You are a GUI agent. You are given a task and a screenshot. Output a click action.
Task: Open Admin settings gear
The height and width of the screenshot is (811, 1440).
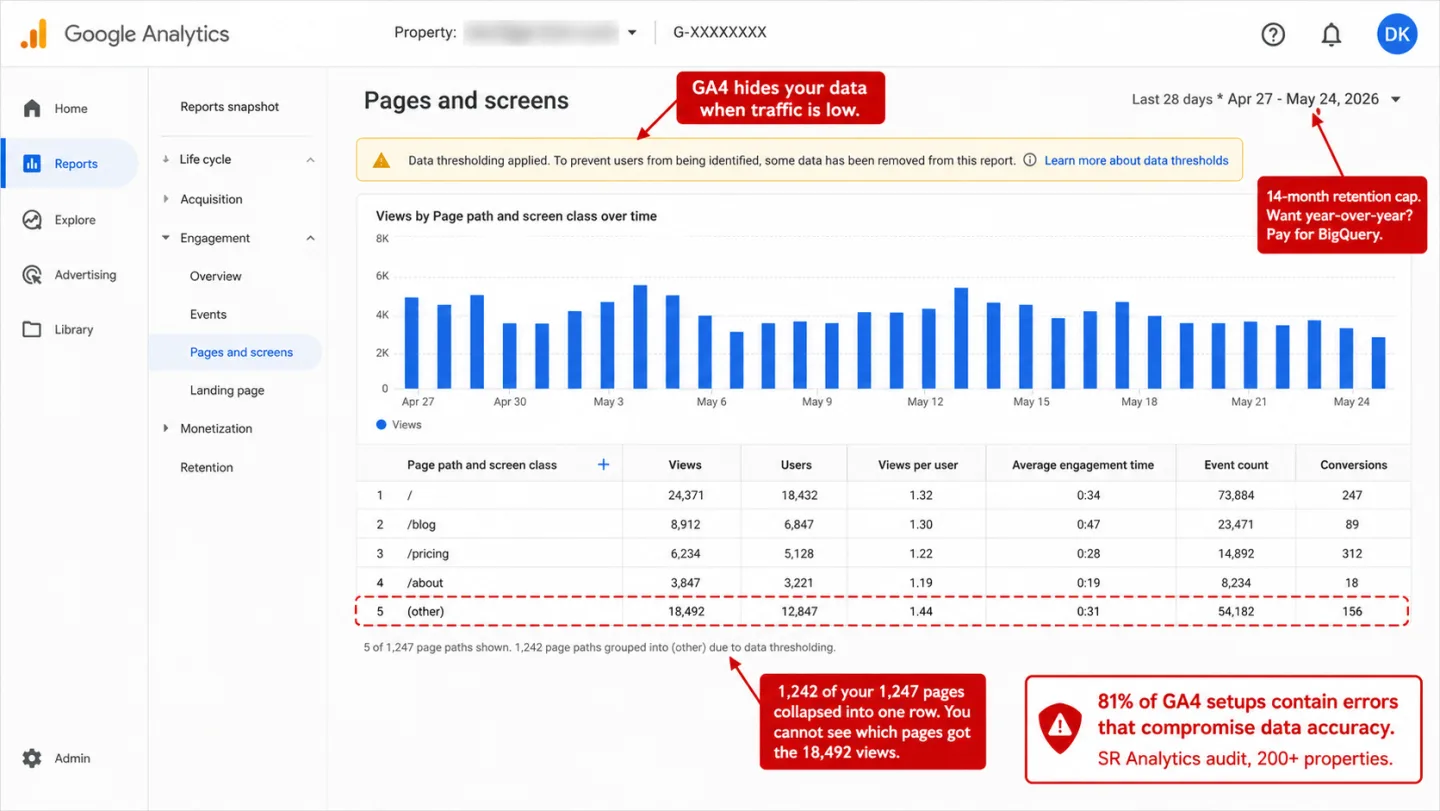click(x=32, y=758)
